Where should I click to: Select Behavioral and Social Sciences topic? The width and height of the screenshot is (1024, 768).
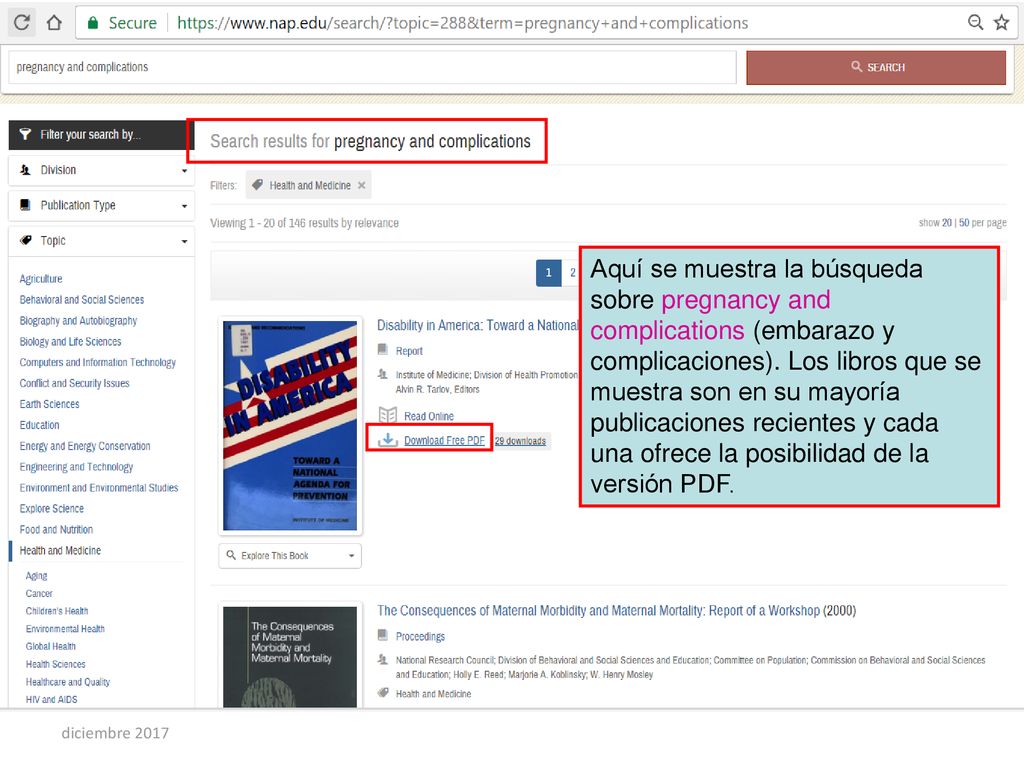click(82, 300)
